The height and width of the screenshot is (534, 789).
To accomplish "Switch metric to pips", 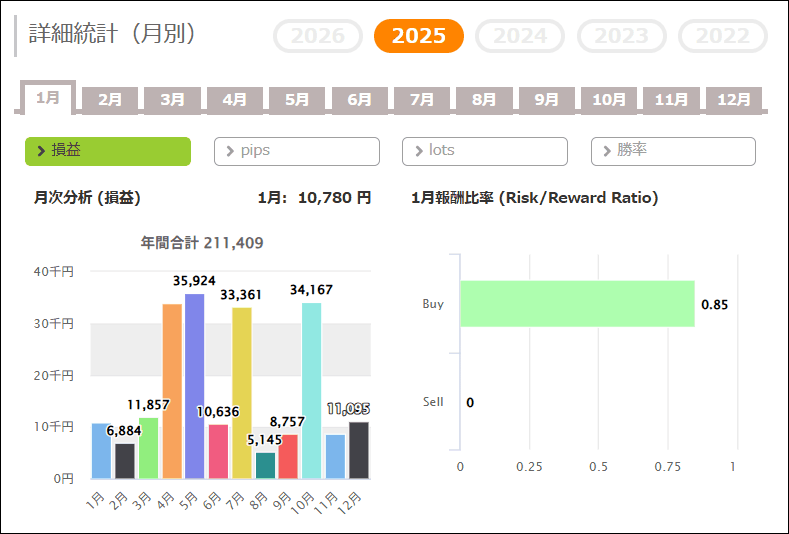I will click(297, 151).
